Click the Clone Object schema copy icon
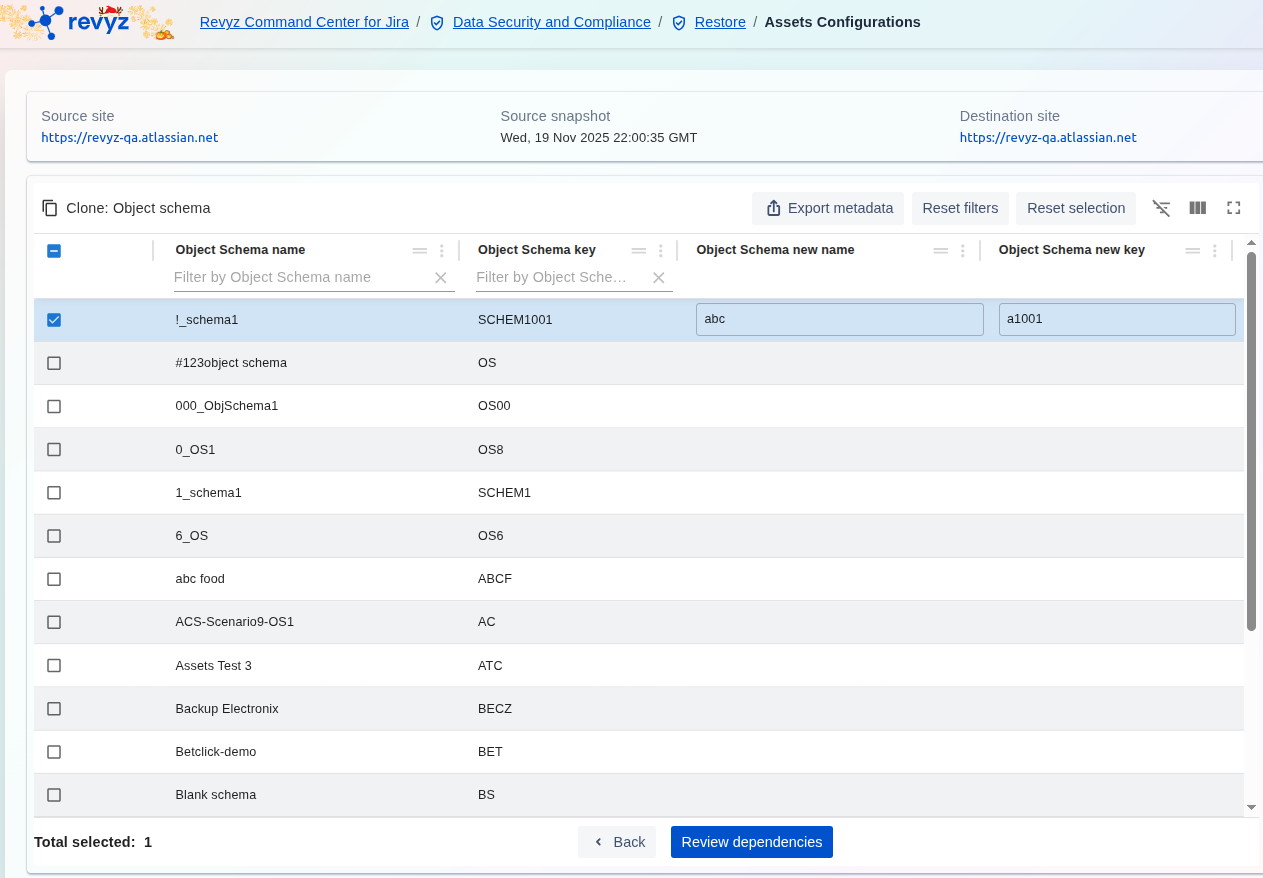1263x878 pixels. (x=50, y=208)
